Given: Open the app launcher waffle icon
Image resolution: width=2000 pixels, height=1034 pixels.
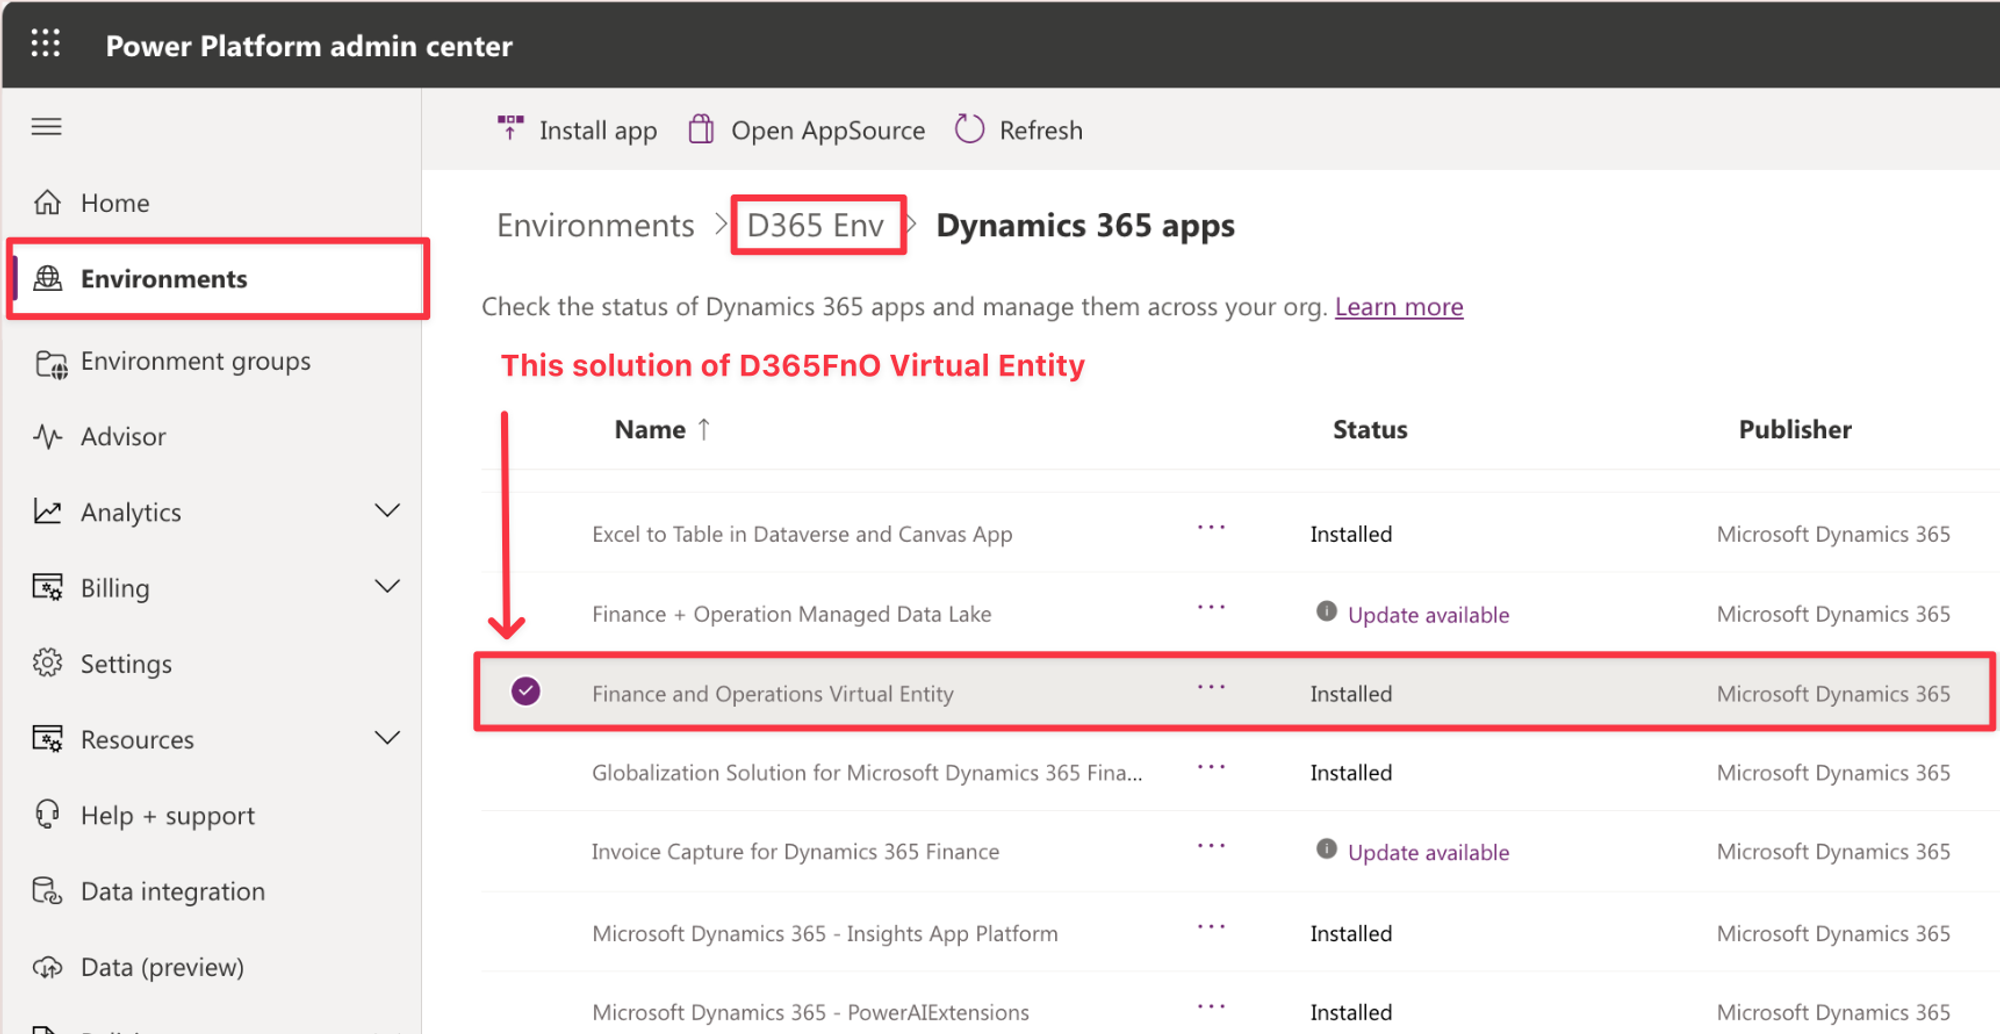Looking at the screenshot, I should [45, 44].
